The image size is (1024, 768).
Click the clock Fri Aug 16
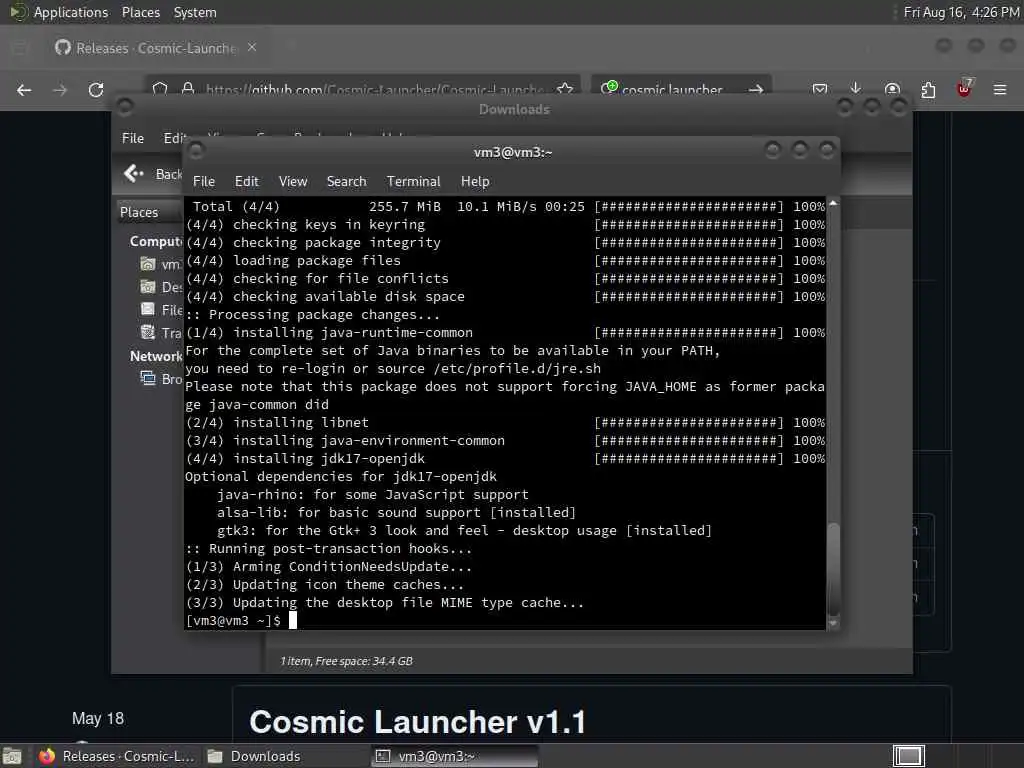click(x=961, y=12)
